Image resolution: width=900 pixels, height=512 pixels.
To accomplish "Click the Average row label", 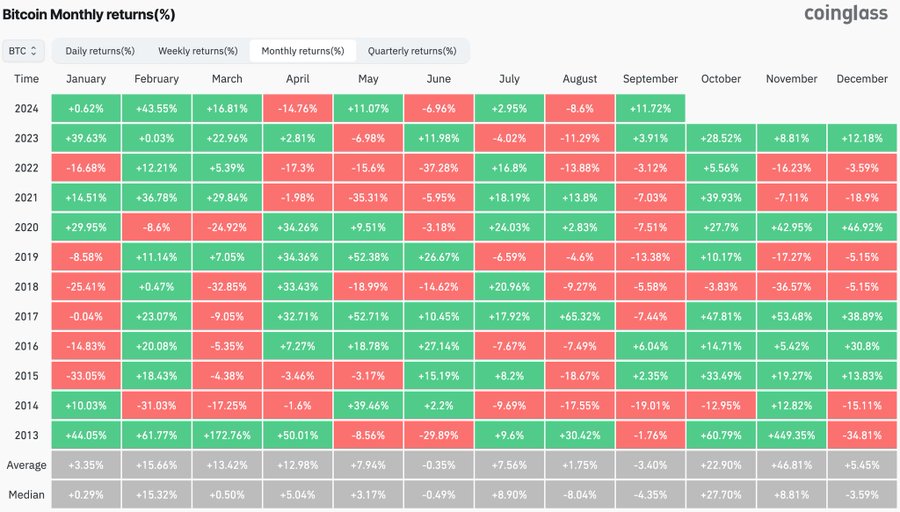I will pyautogui.click(x=27, y=466).
